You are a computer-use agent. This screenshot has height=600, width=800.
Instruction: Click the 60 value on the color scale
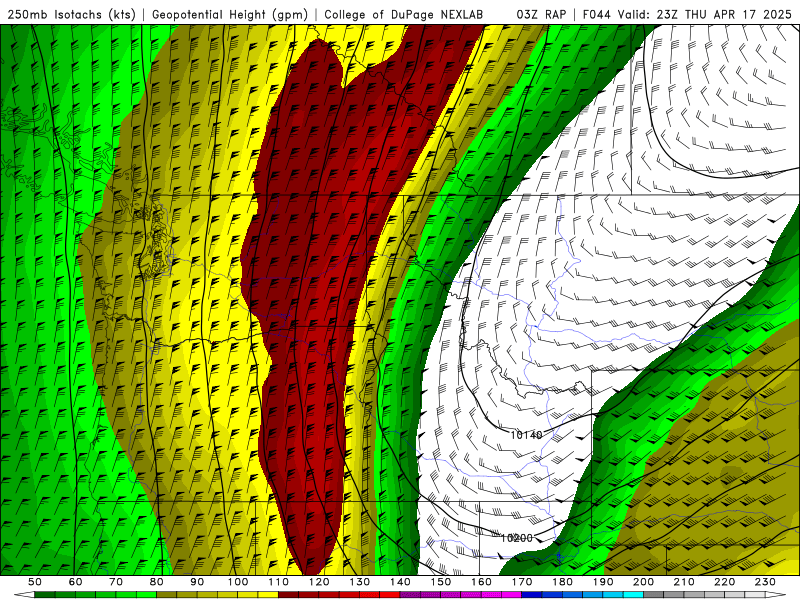[x=76, y=582]
